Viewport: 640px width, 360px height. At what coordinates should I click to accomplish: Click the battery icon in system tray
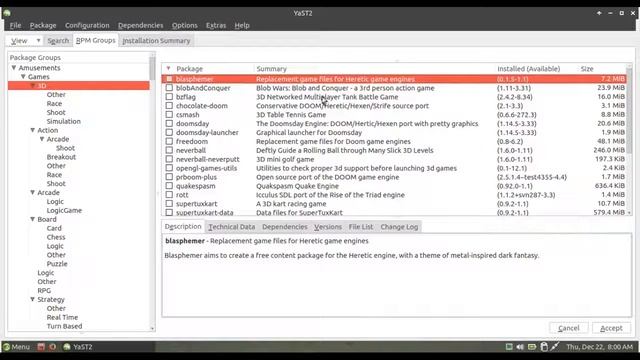(531, 347)
